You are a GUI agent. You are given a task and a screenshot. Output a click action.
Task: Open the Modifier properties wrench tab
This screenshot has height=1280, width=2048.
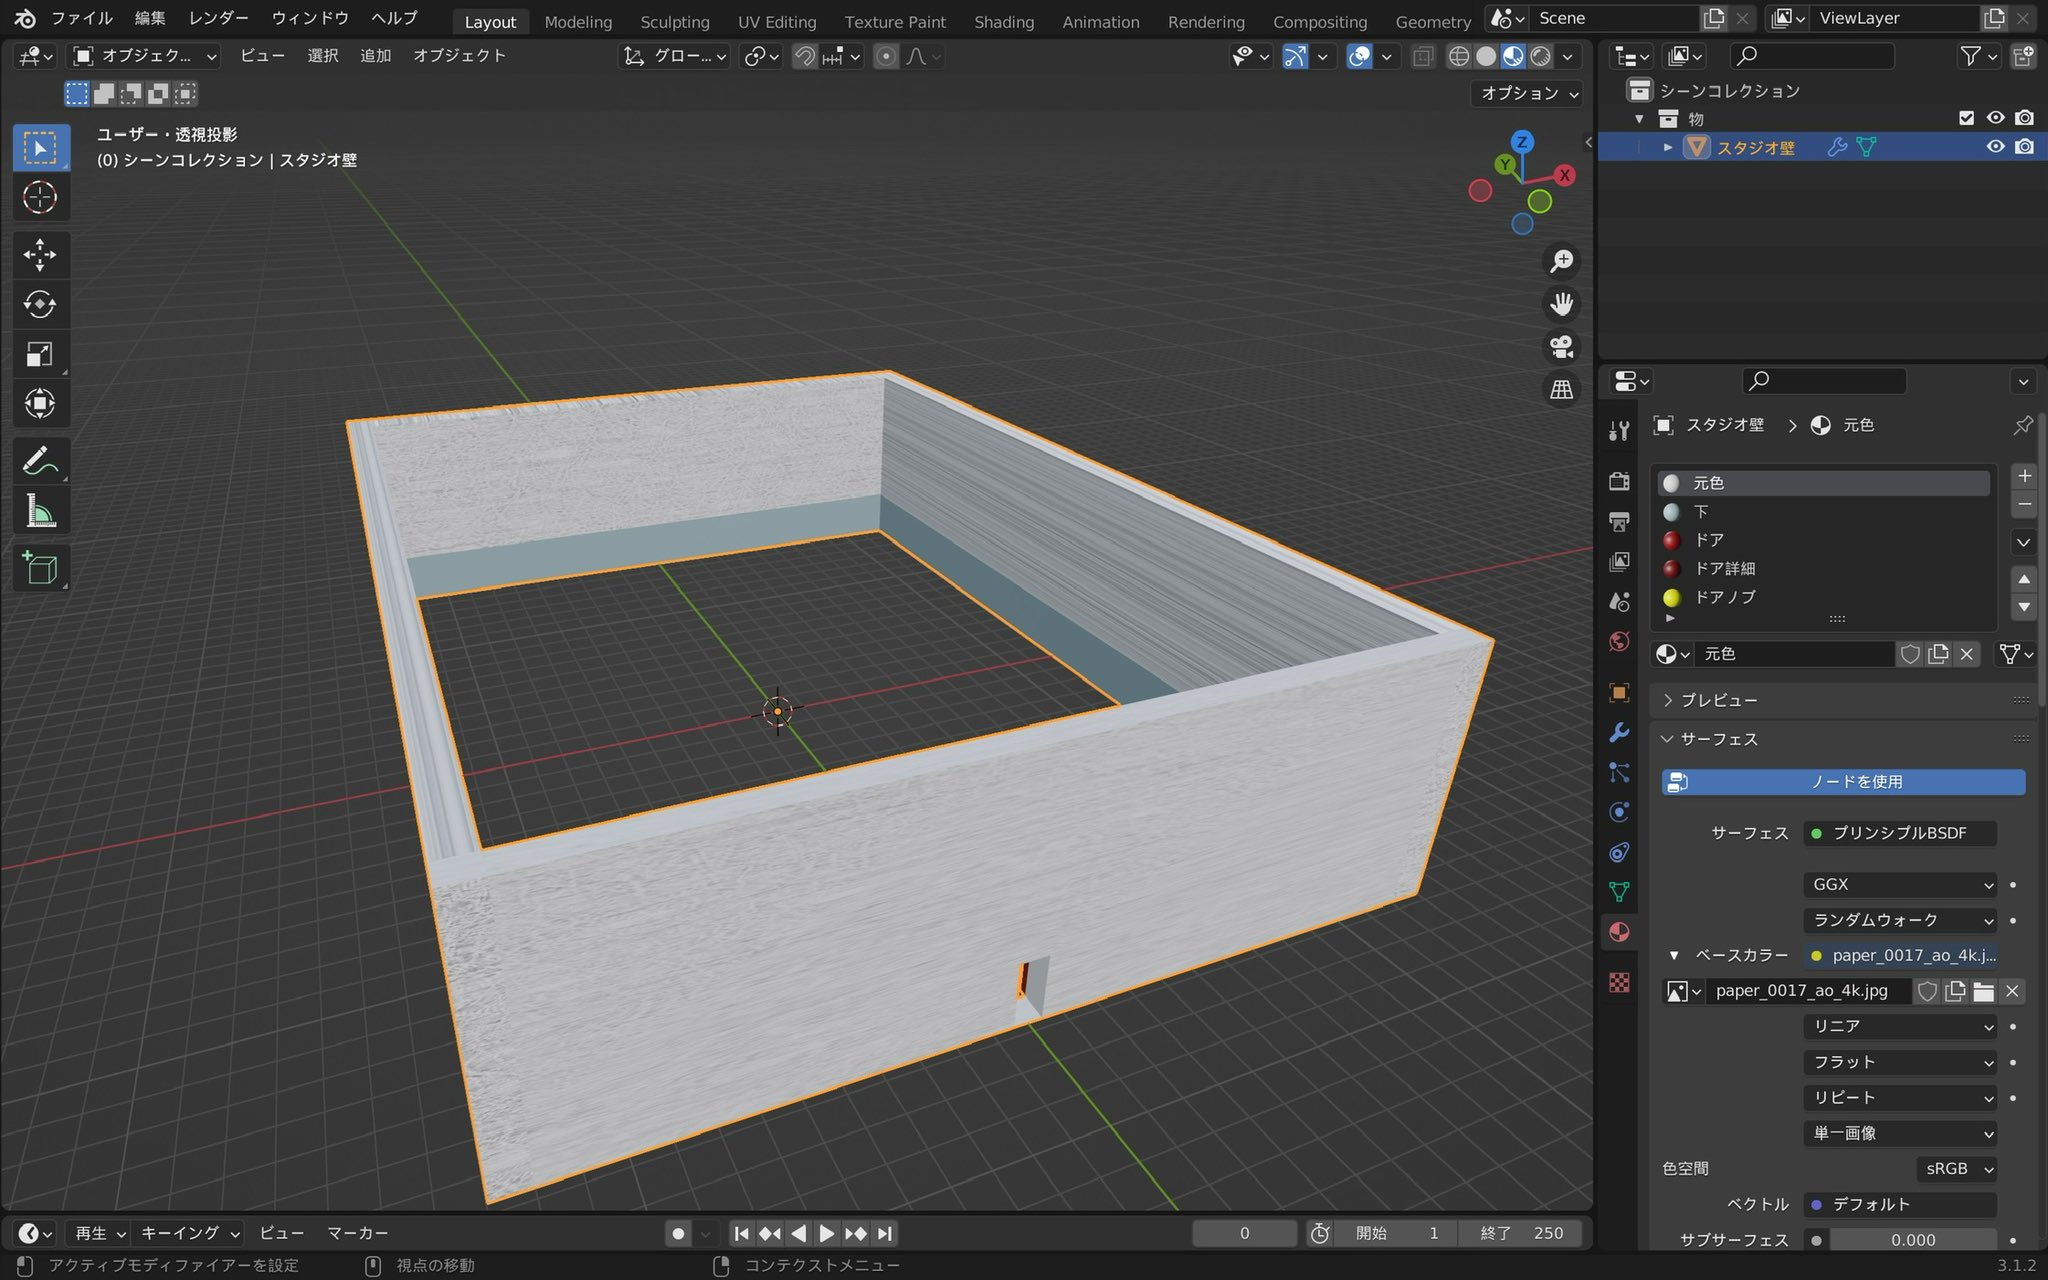pos(1619,732)
